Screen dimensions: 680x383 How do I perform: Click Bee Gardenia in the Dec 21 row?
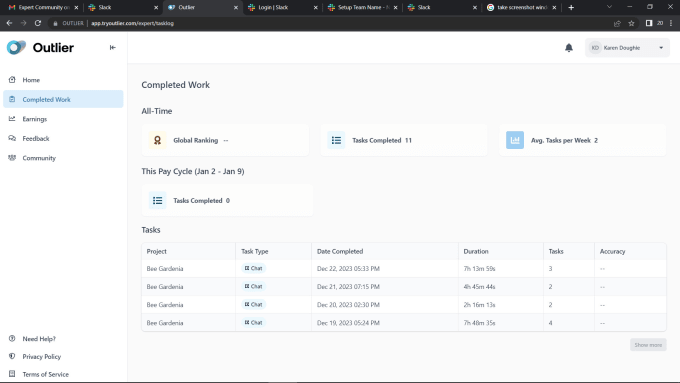click(165, 287)
